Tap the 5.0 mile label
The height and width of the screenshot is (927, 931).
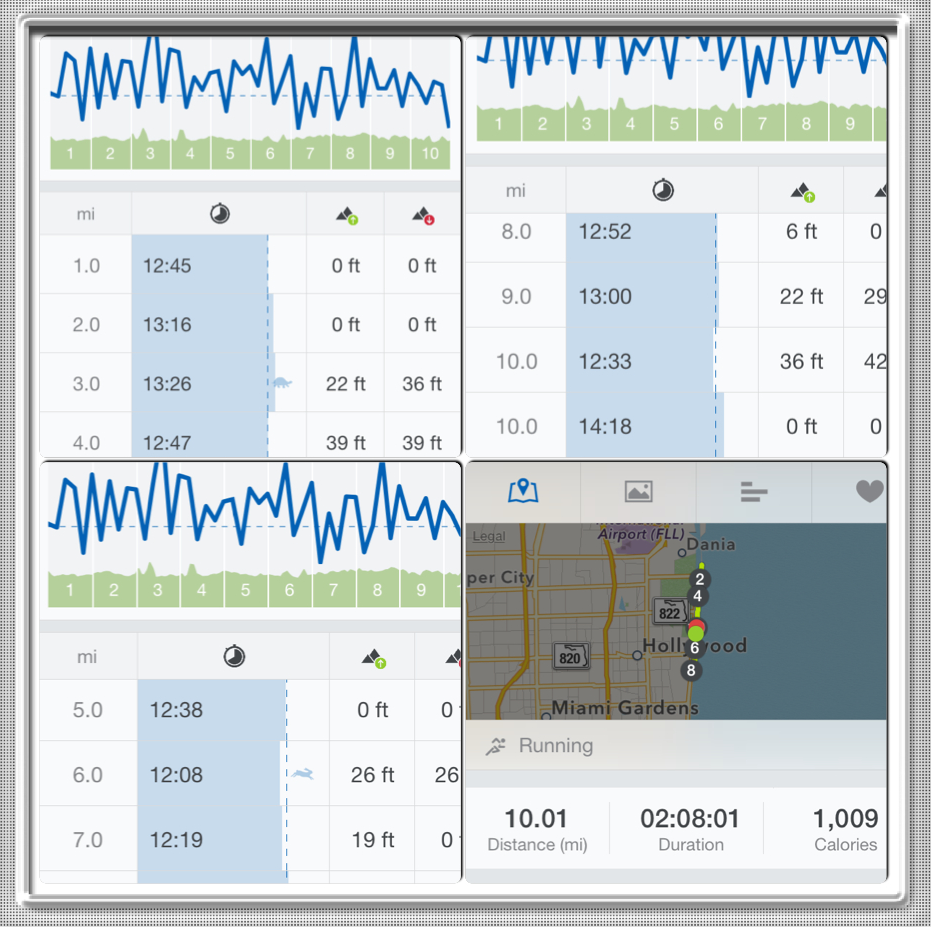coord(87,710)
